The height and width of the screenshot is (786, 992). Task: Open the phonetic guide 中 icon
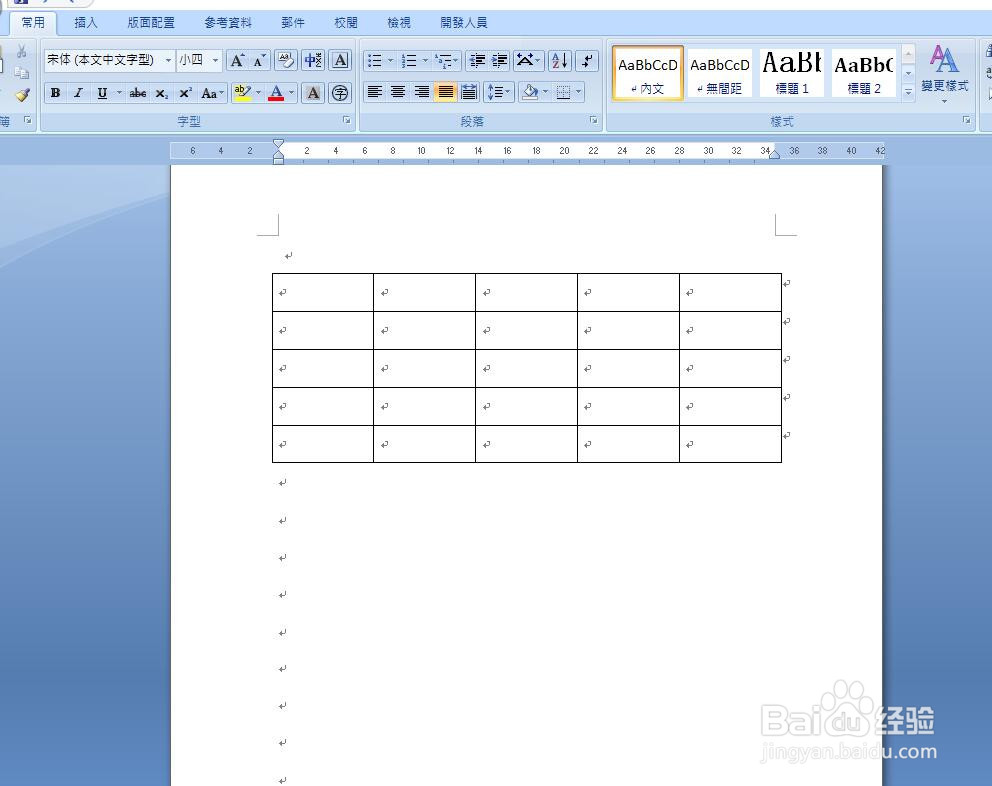pos(313,61)
